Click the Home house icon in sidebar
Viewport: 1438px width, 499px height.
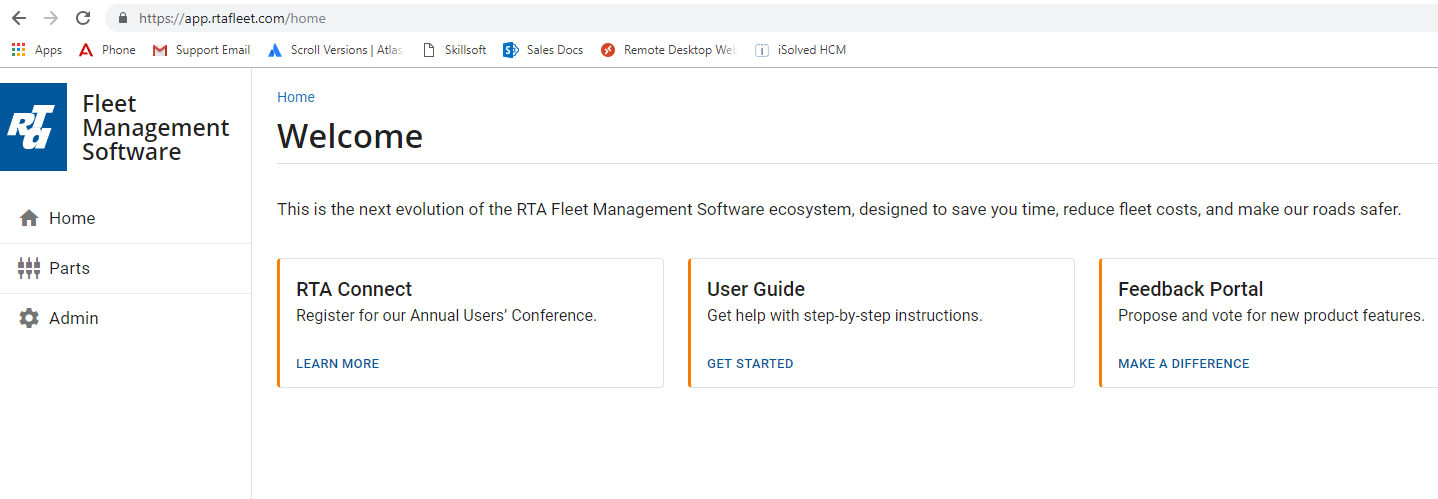29,218
